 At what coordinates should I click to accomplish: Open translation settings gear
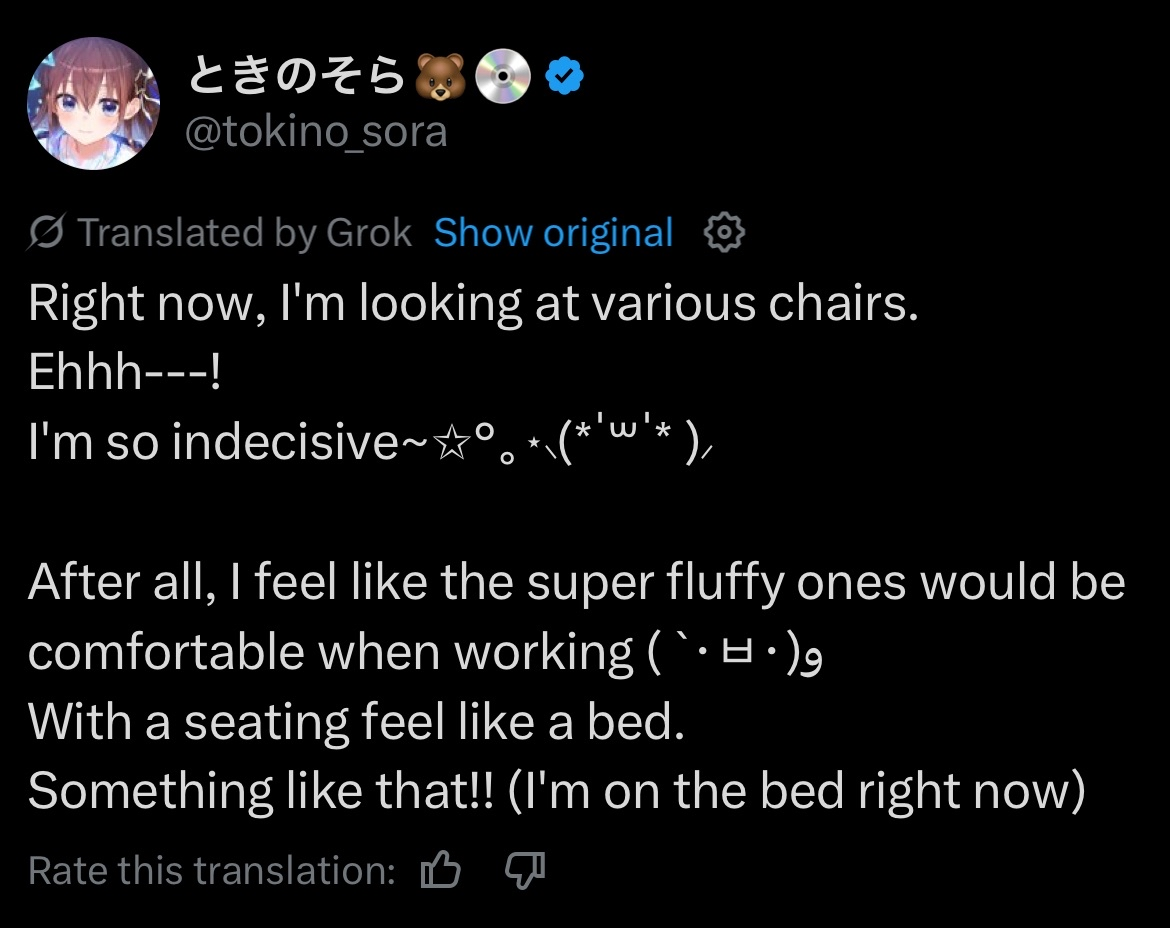[725, 233]
